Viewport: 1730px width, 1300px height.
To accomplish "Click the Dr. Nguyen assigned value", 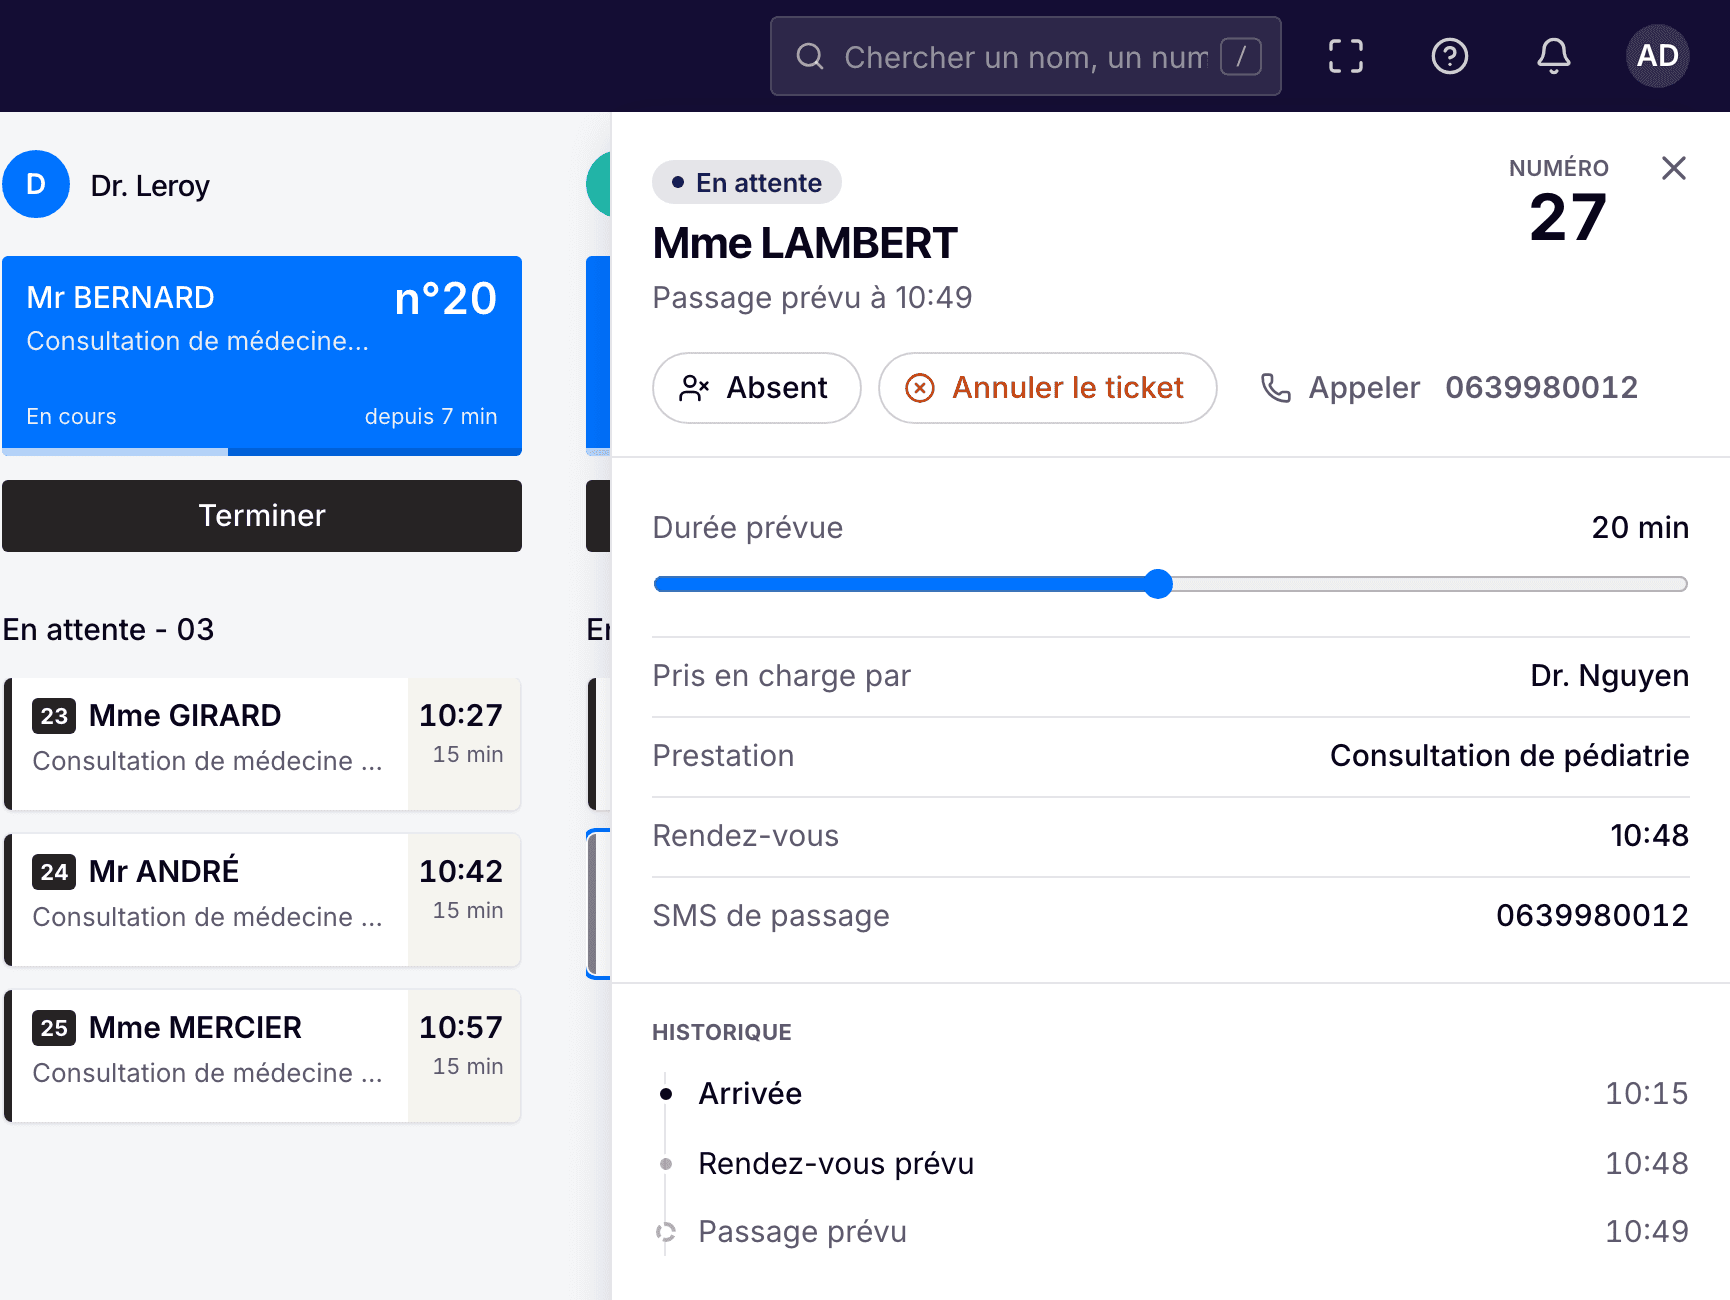I will (1609, 676).
